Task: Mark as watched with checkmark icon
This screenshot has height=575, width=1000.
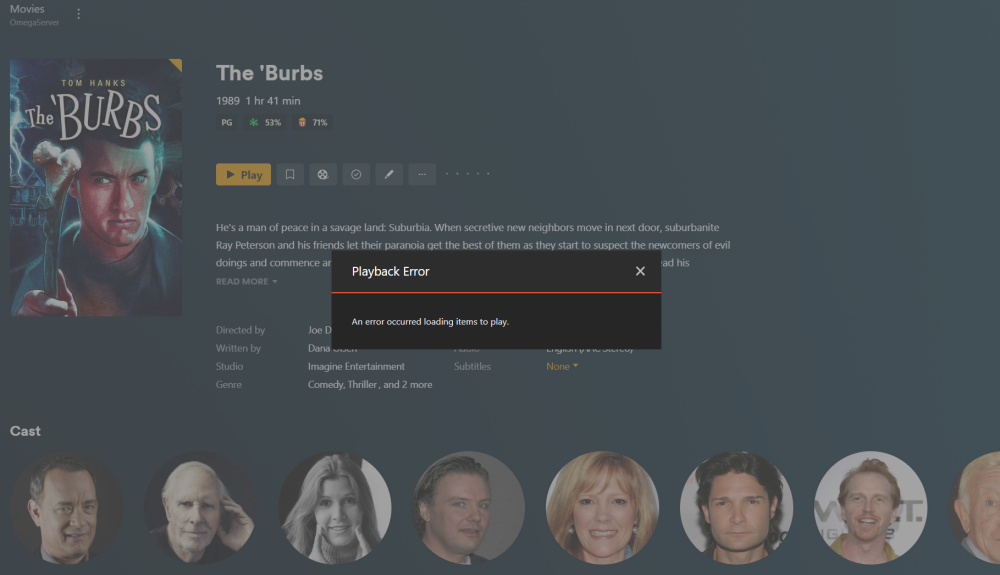Action: tap(357, 175)
